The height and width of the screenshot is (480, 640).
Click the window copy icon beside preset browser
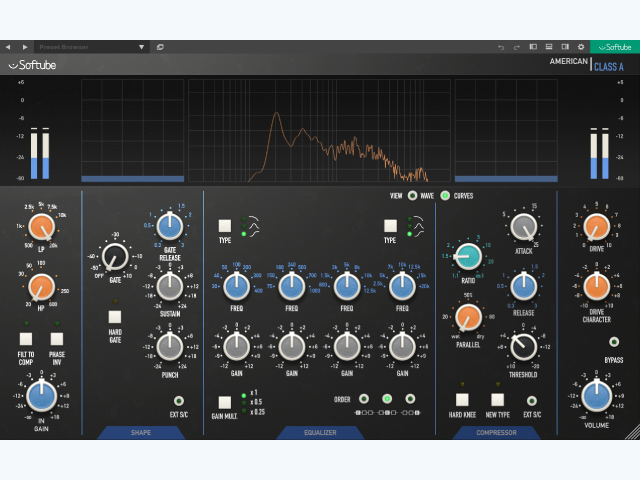(x=160, y=47)
